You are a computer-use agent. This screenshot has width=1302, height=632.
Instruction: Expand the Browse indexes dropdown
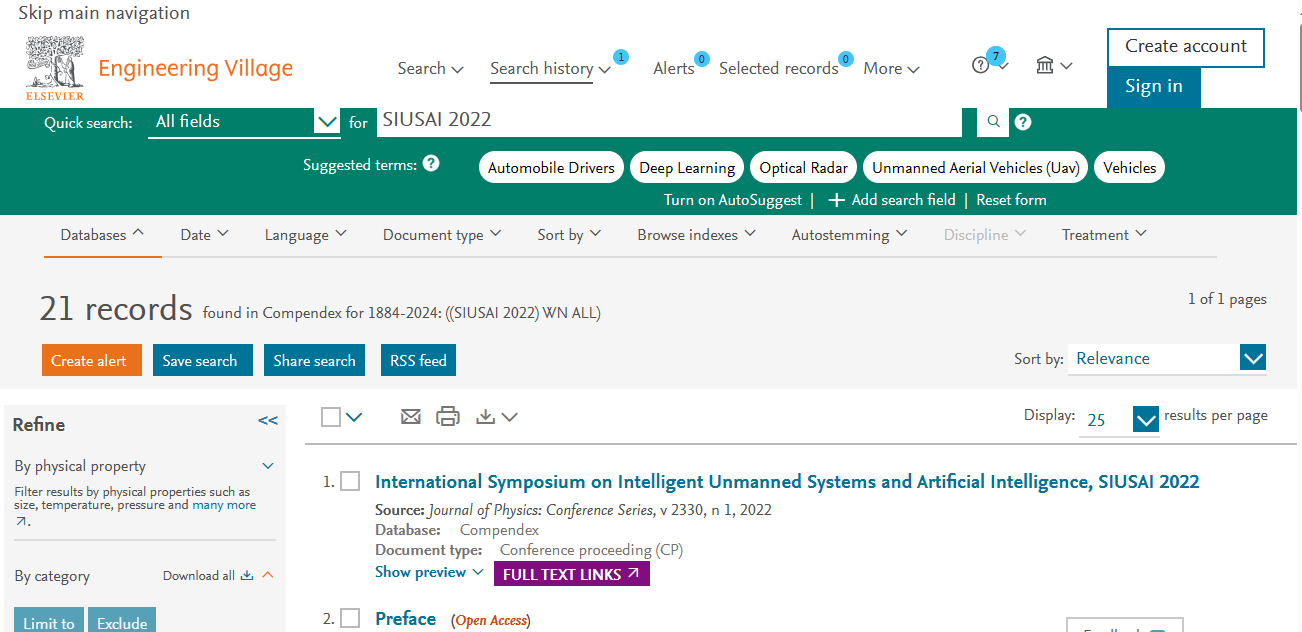(x=696, y=235)
